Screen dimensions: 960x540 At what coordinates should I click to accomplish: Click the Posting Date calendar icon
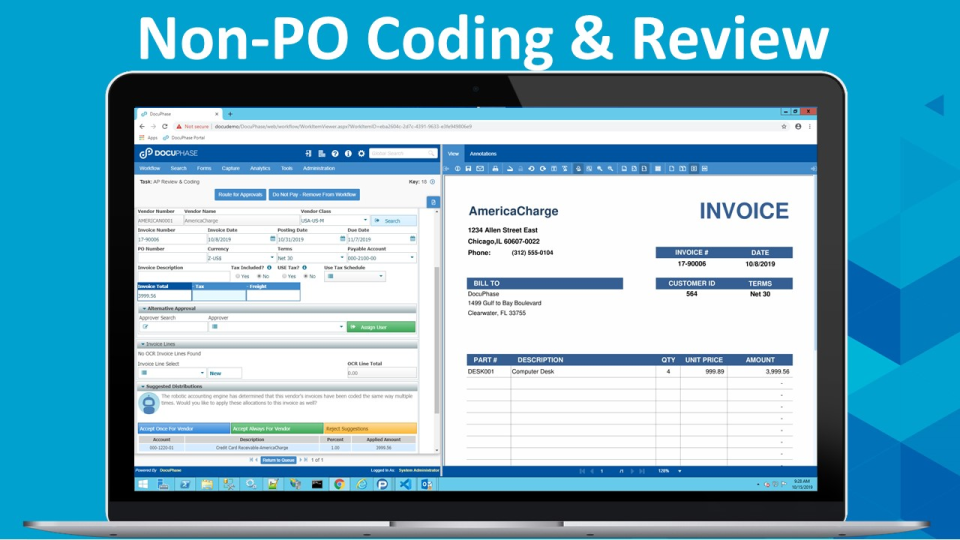pyautogui.click(x=343, y=239)
